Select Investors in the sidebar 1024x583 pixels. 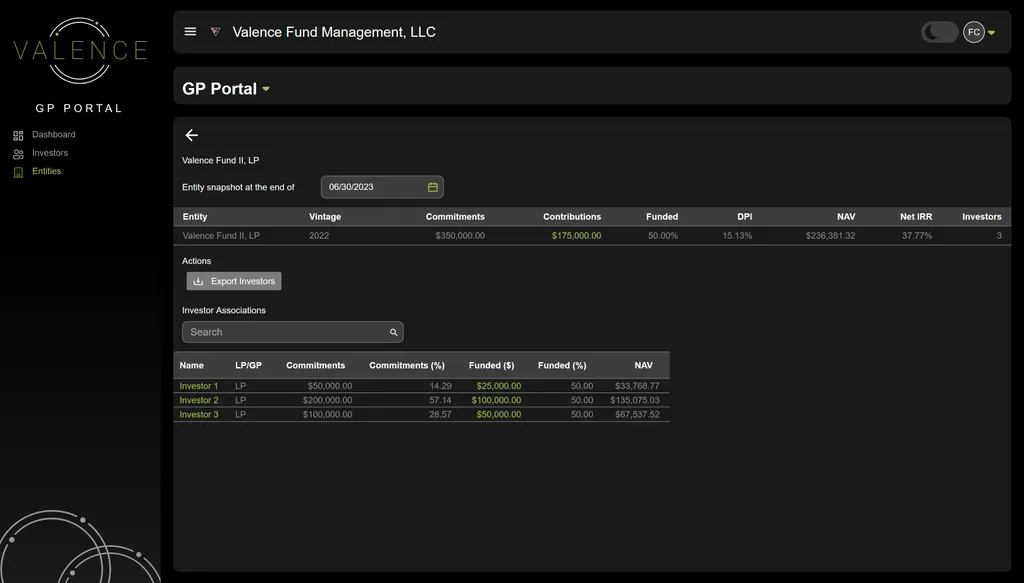point(50,153)
